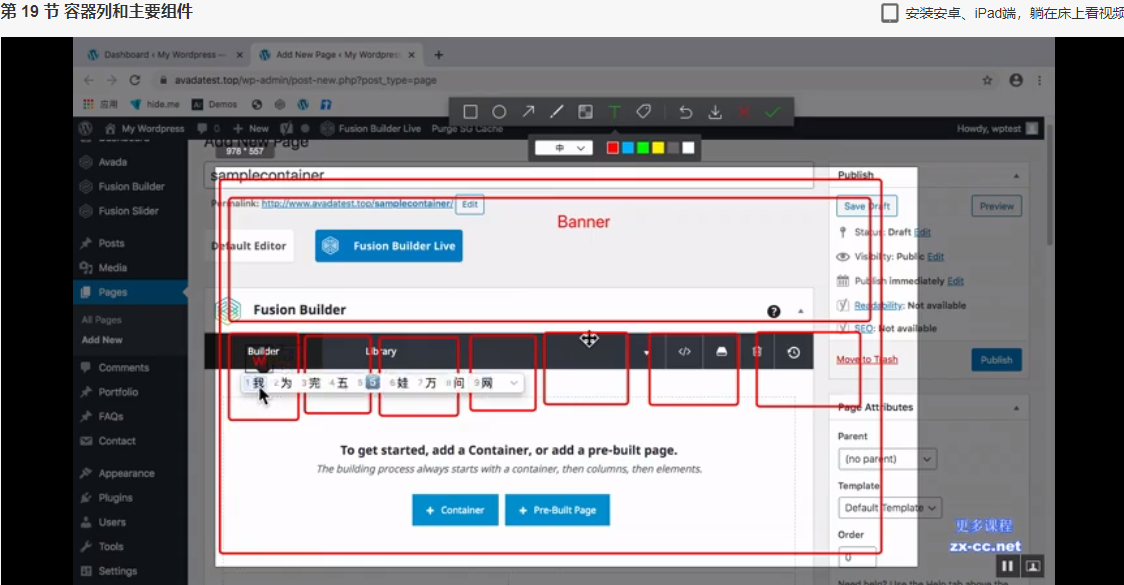Click the save template icon in builder toolbar
The image size is (1124, 585).
(x=721, y=351)
